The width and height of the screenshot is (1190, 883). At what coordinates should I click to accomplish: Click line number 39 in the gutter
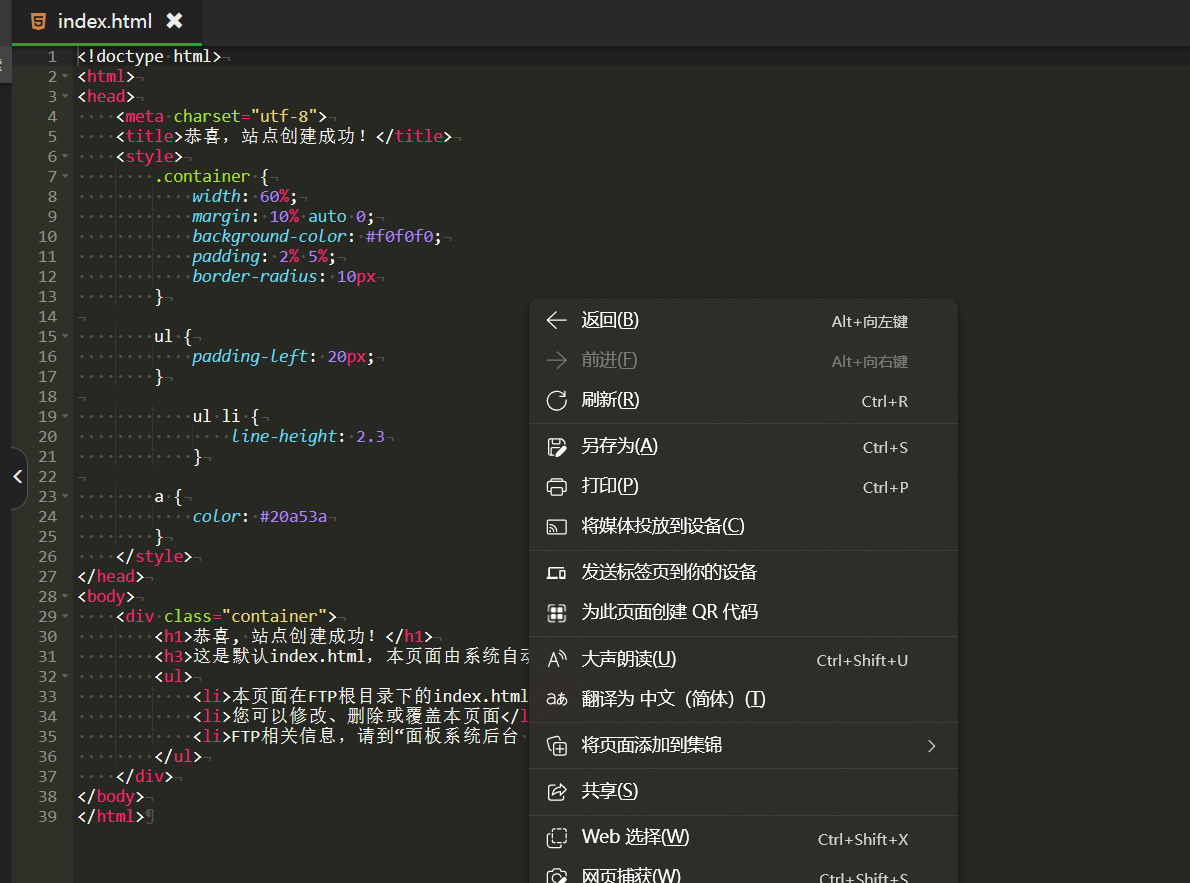[48, 816]
